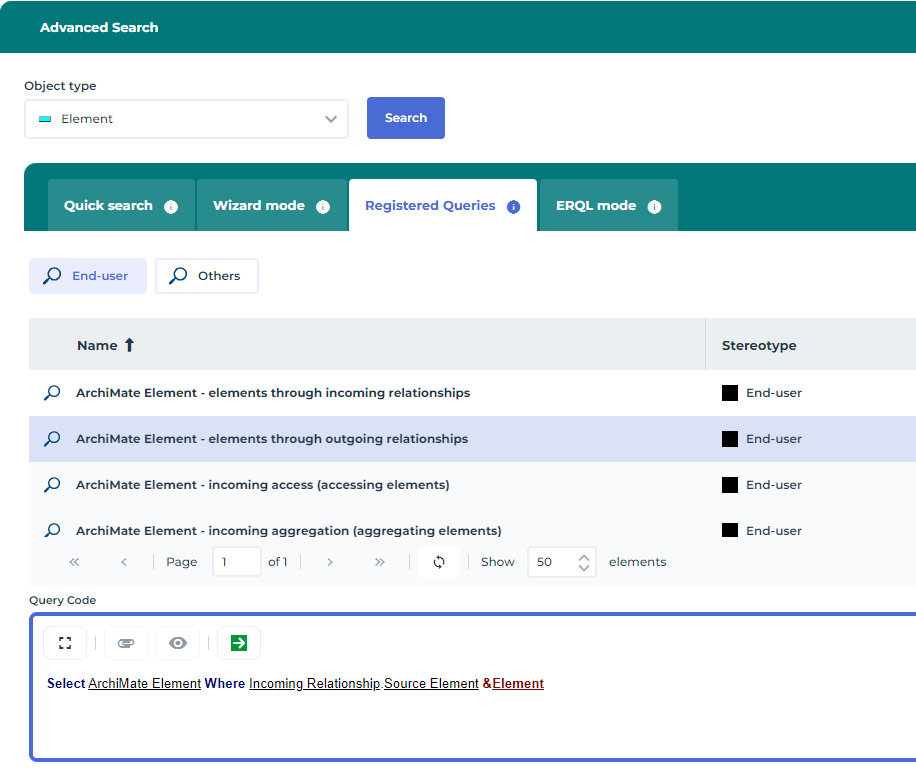Screen dimensions: 916x769
Task: Click the fullscreen expand icon in Query Code
Action: coord(65,643)
